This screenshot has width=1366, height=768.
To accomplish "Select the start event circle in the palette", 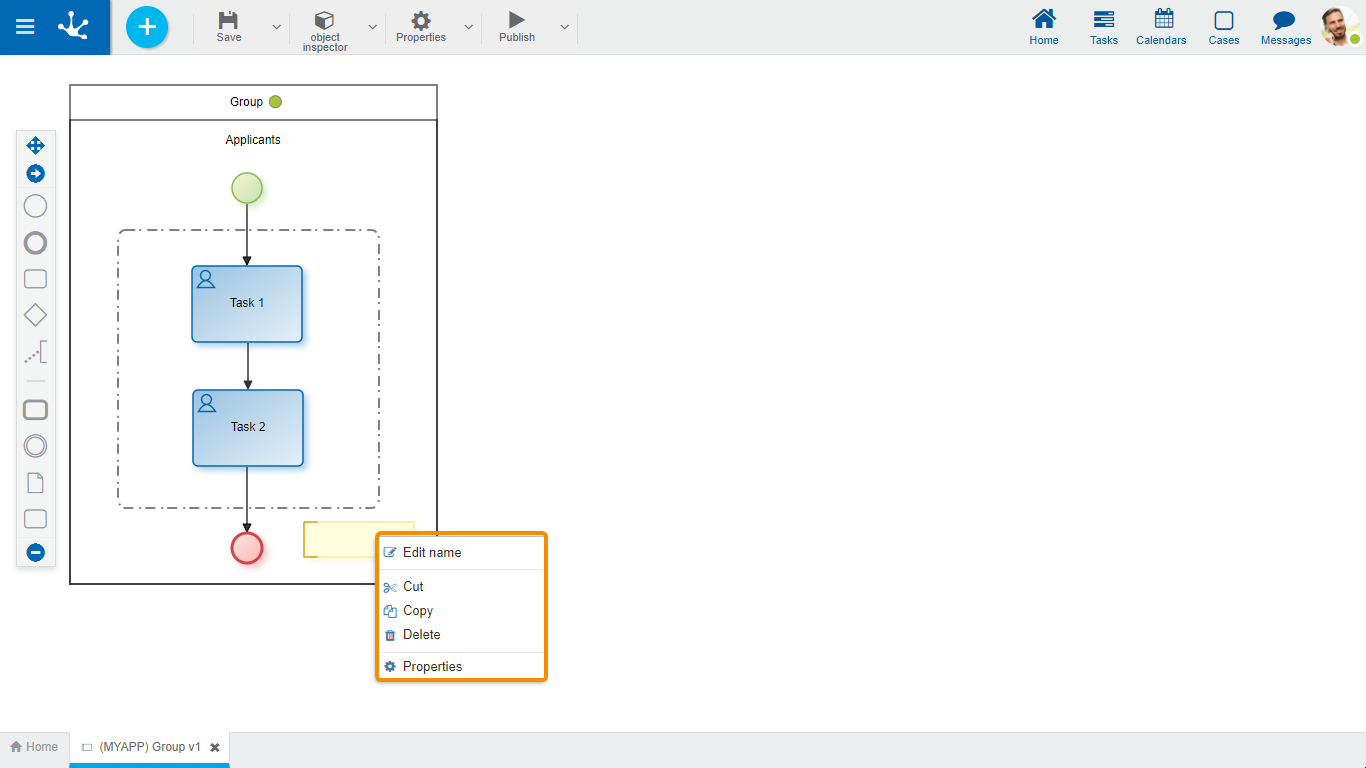I will (35, 207).
